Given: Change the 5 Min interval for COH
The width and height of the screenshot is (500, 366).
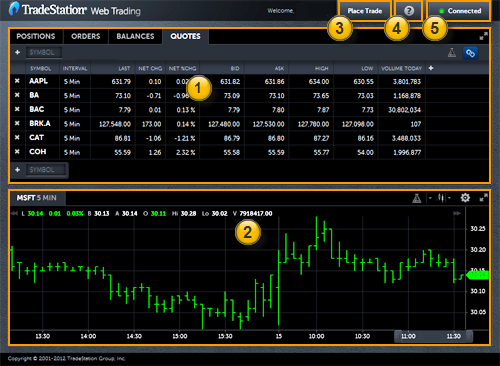Looking at the screenshot, I should tap(72, 152).
